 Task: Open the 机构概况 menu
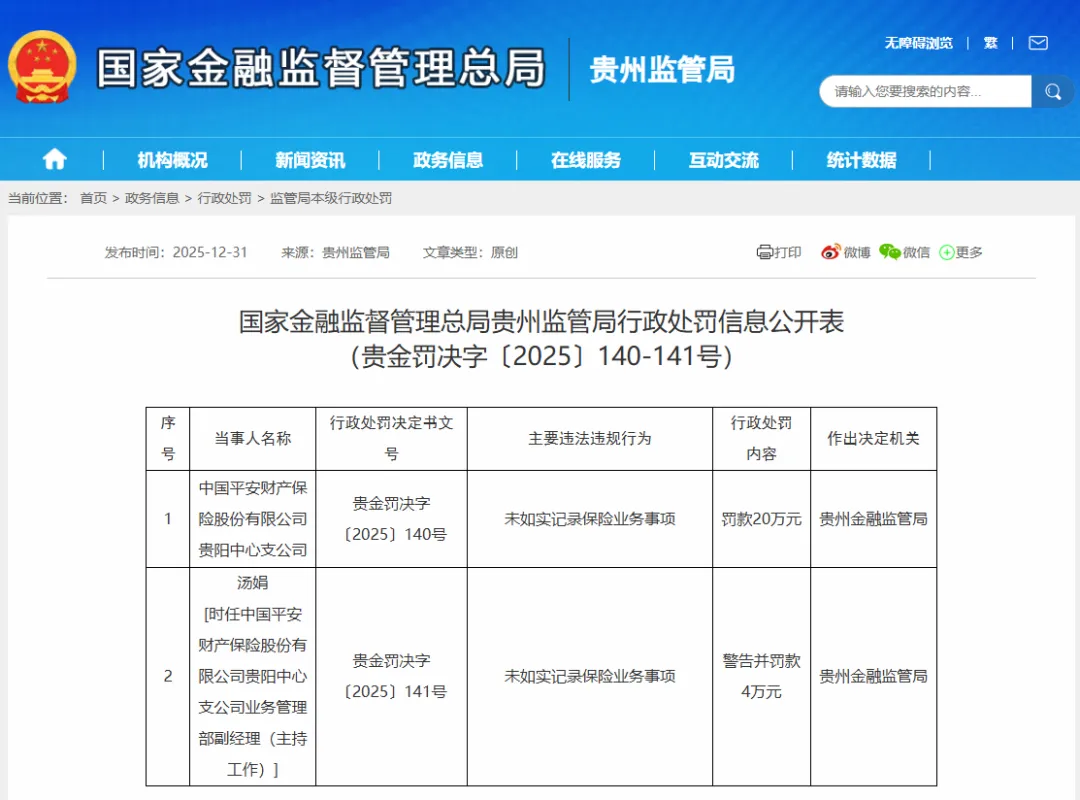pyautogui.click(x=172, y=161)
